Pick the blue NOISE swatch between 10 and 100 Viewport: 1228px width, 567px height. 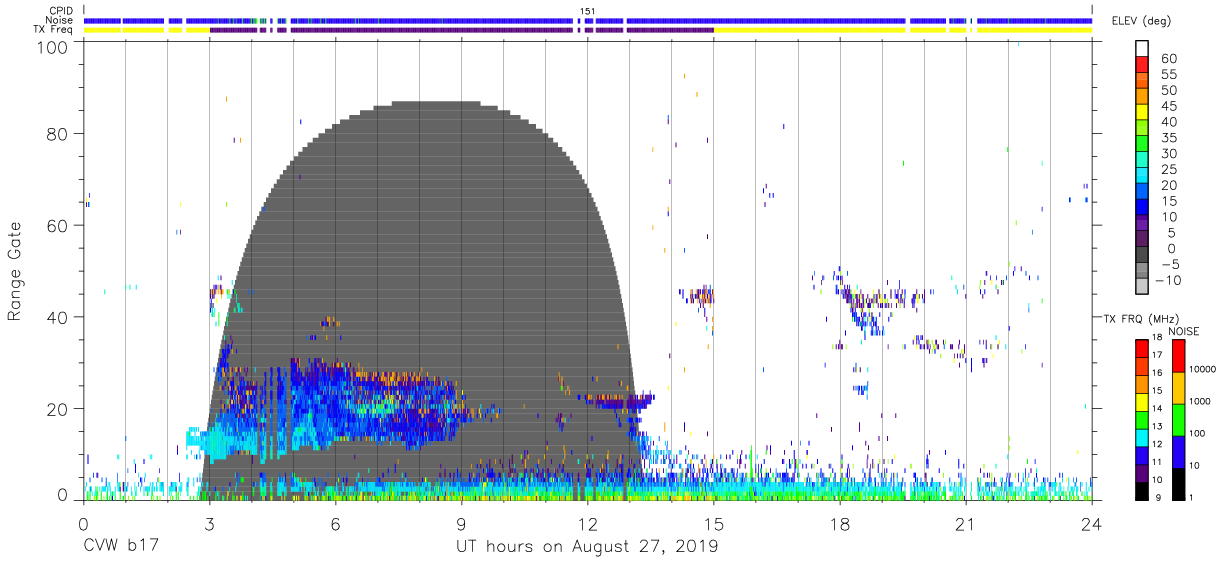point(1179,451)
